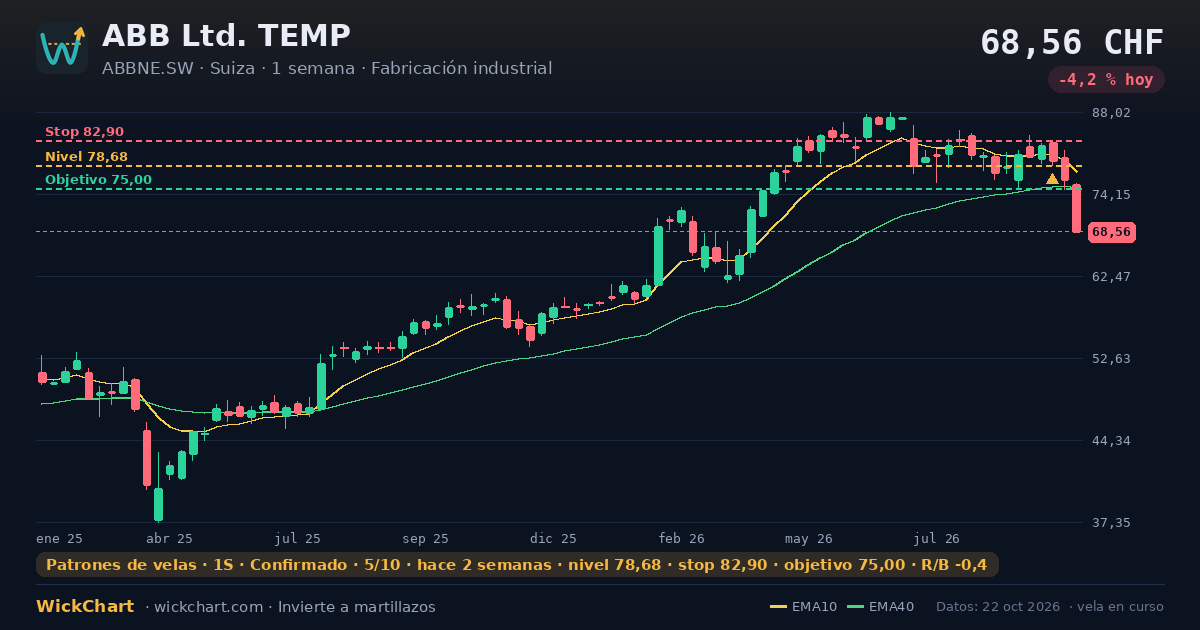Click the feb 26 date axis label
This screenshot has width=1200, height=630.
pos(682,538)
